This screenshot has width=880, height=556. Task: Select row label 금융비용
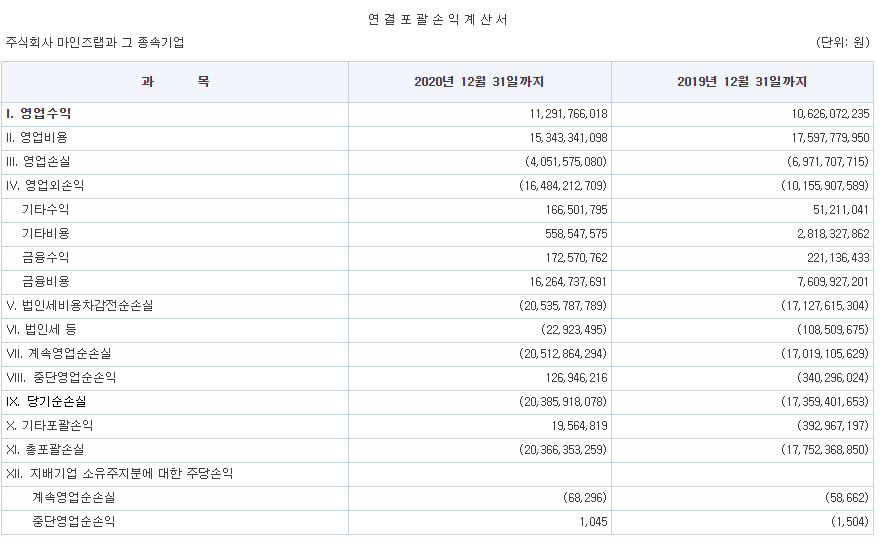point(45,282)
